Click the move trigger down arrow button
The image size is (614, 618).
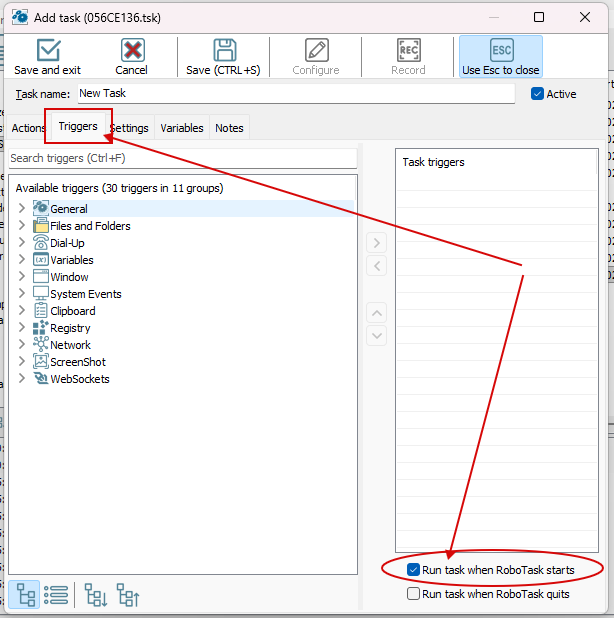coord(376,336)
